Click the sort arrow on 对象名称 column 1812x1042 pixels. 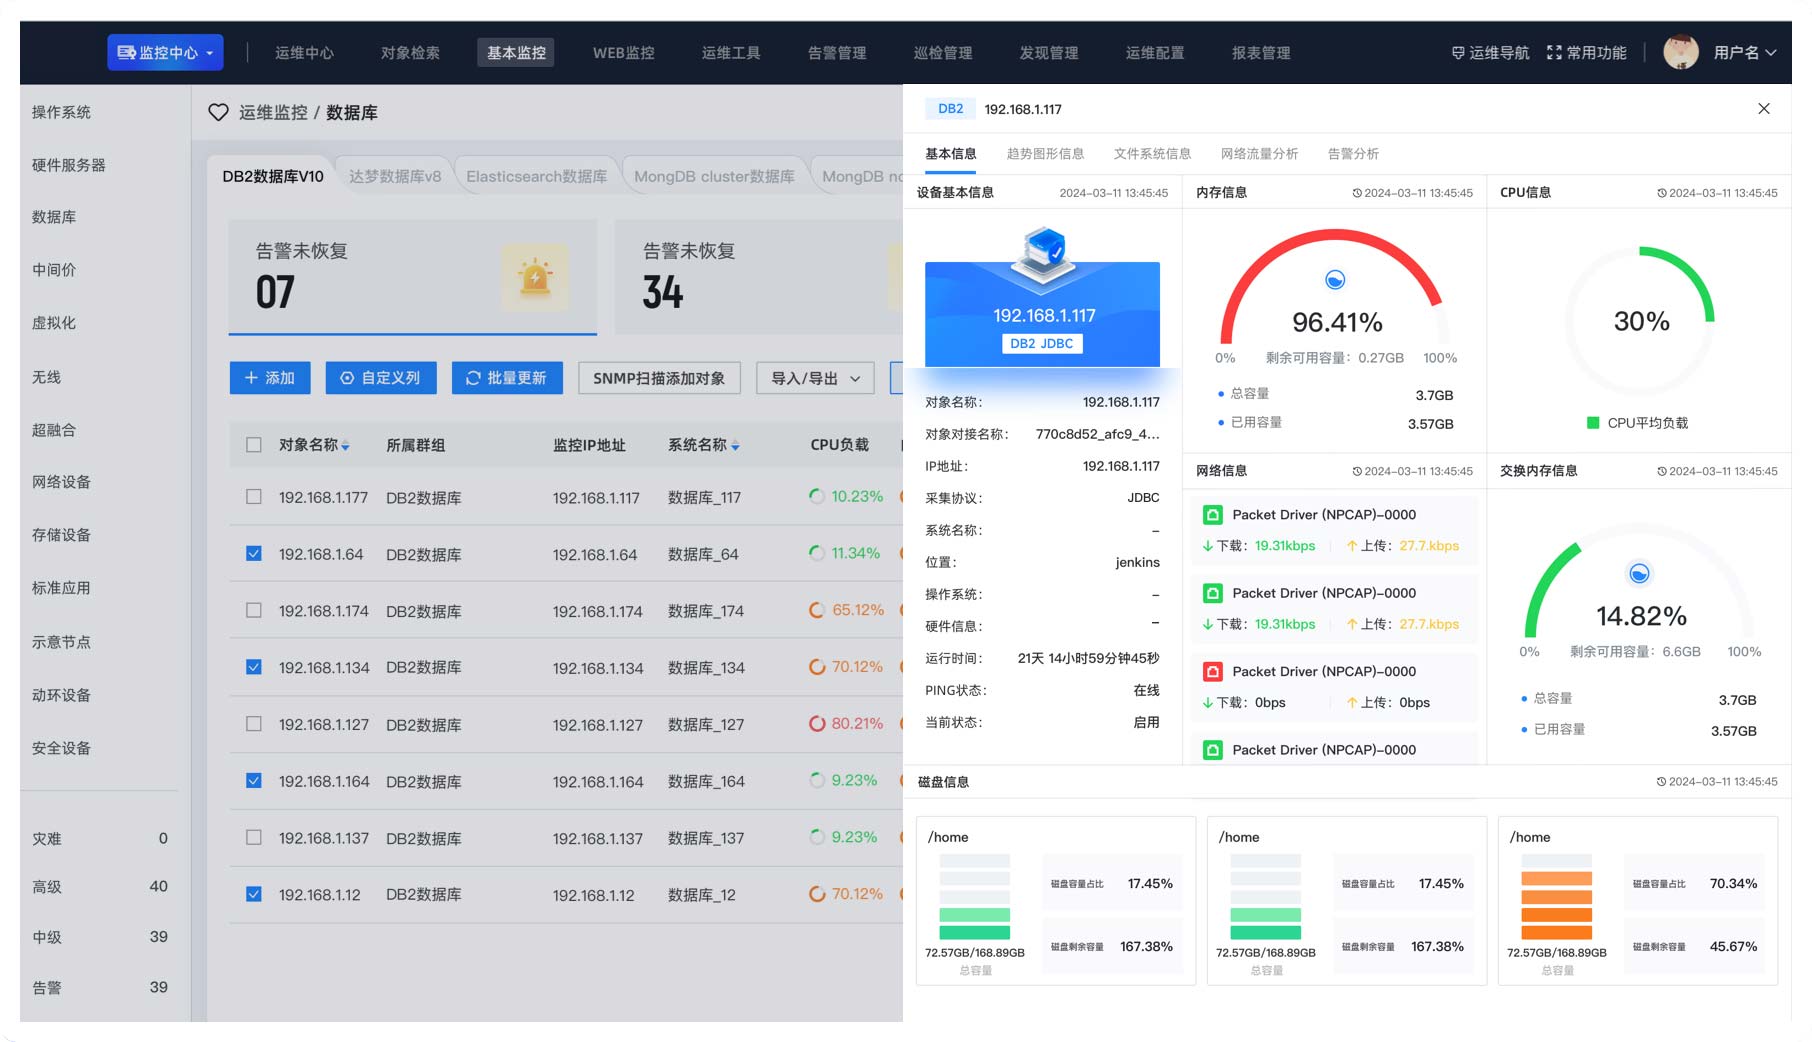coord(345,447)
